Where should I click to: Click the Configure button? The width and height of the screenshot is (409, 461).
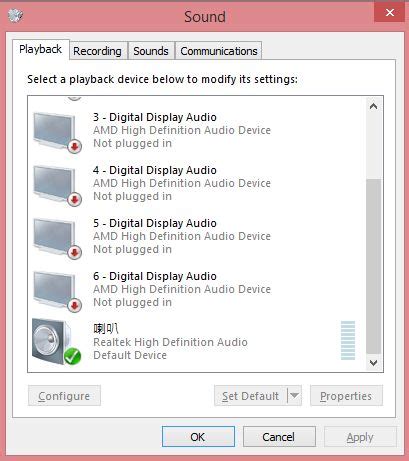[x=64, y=396]
